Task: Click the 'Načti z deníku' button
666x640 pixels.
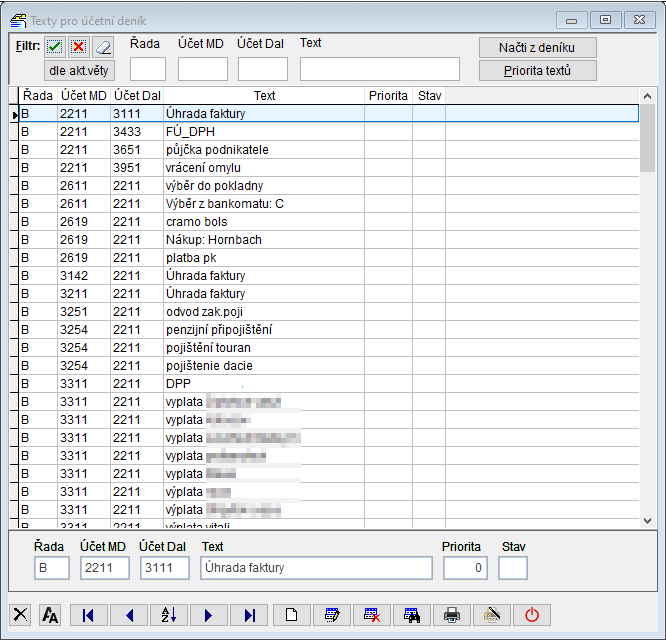Action: click(537, 48)
